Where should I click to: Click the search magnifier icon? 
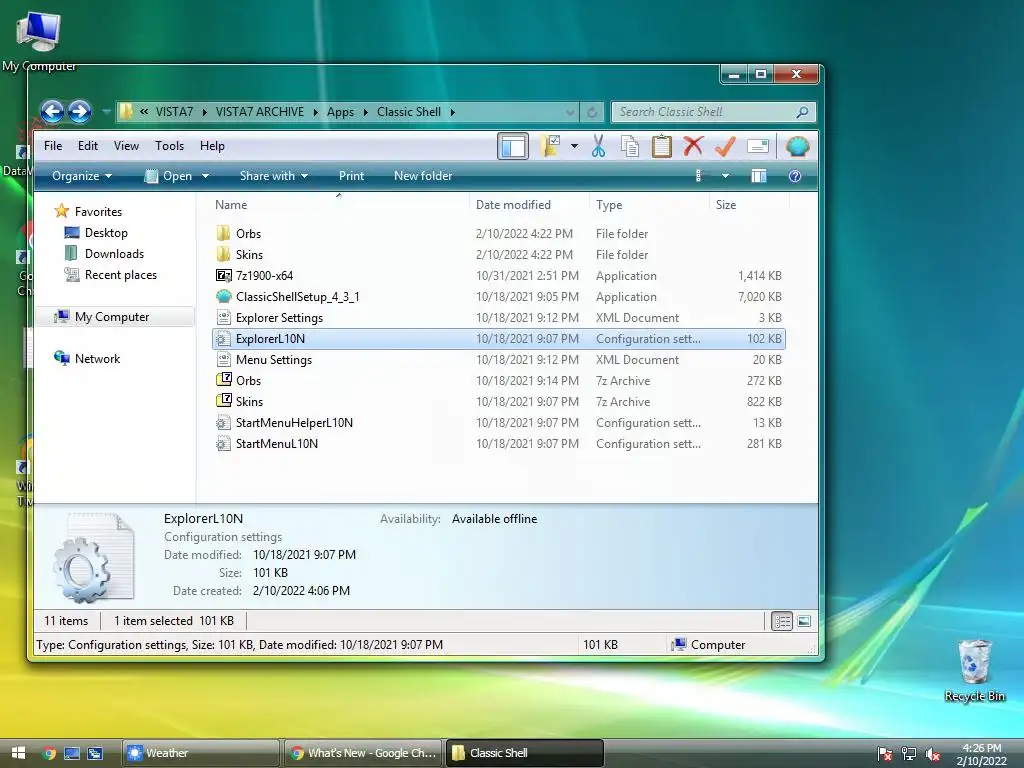point(802,112)
